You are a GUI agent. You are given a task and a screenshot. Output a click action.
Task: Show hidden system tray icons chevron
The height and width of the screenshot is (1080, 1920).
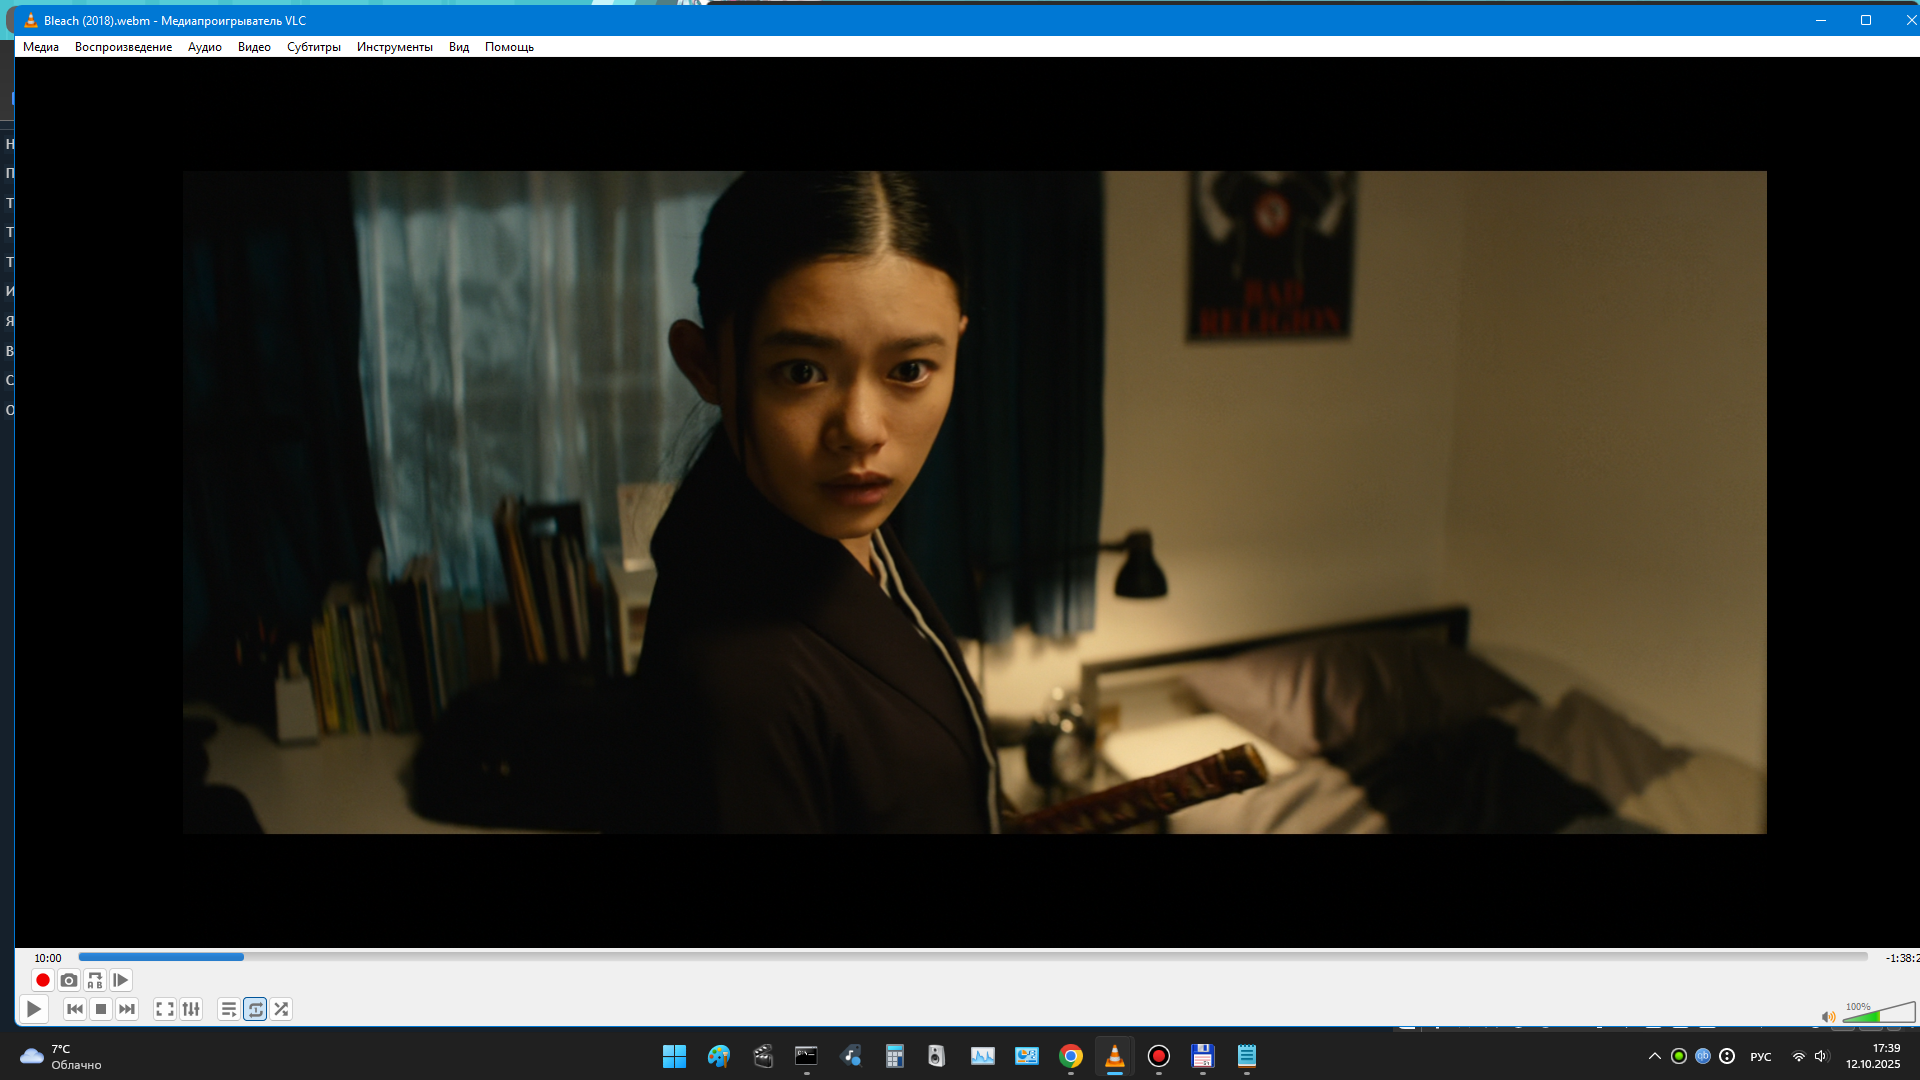click(x=1654, y=1056)
